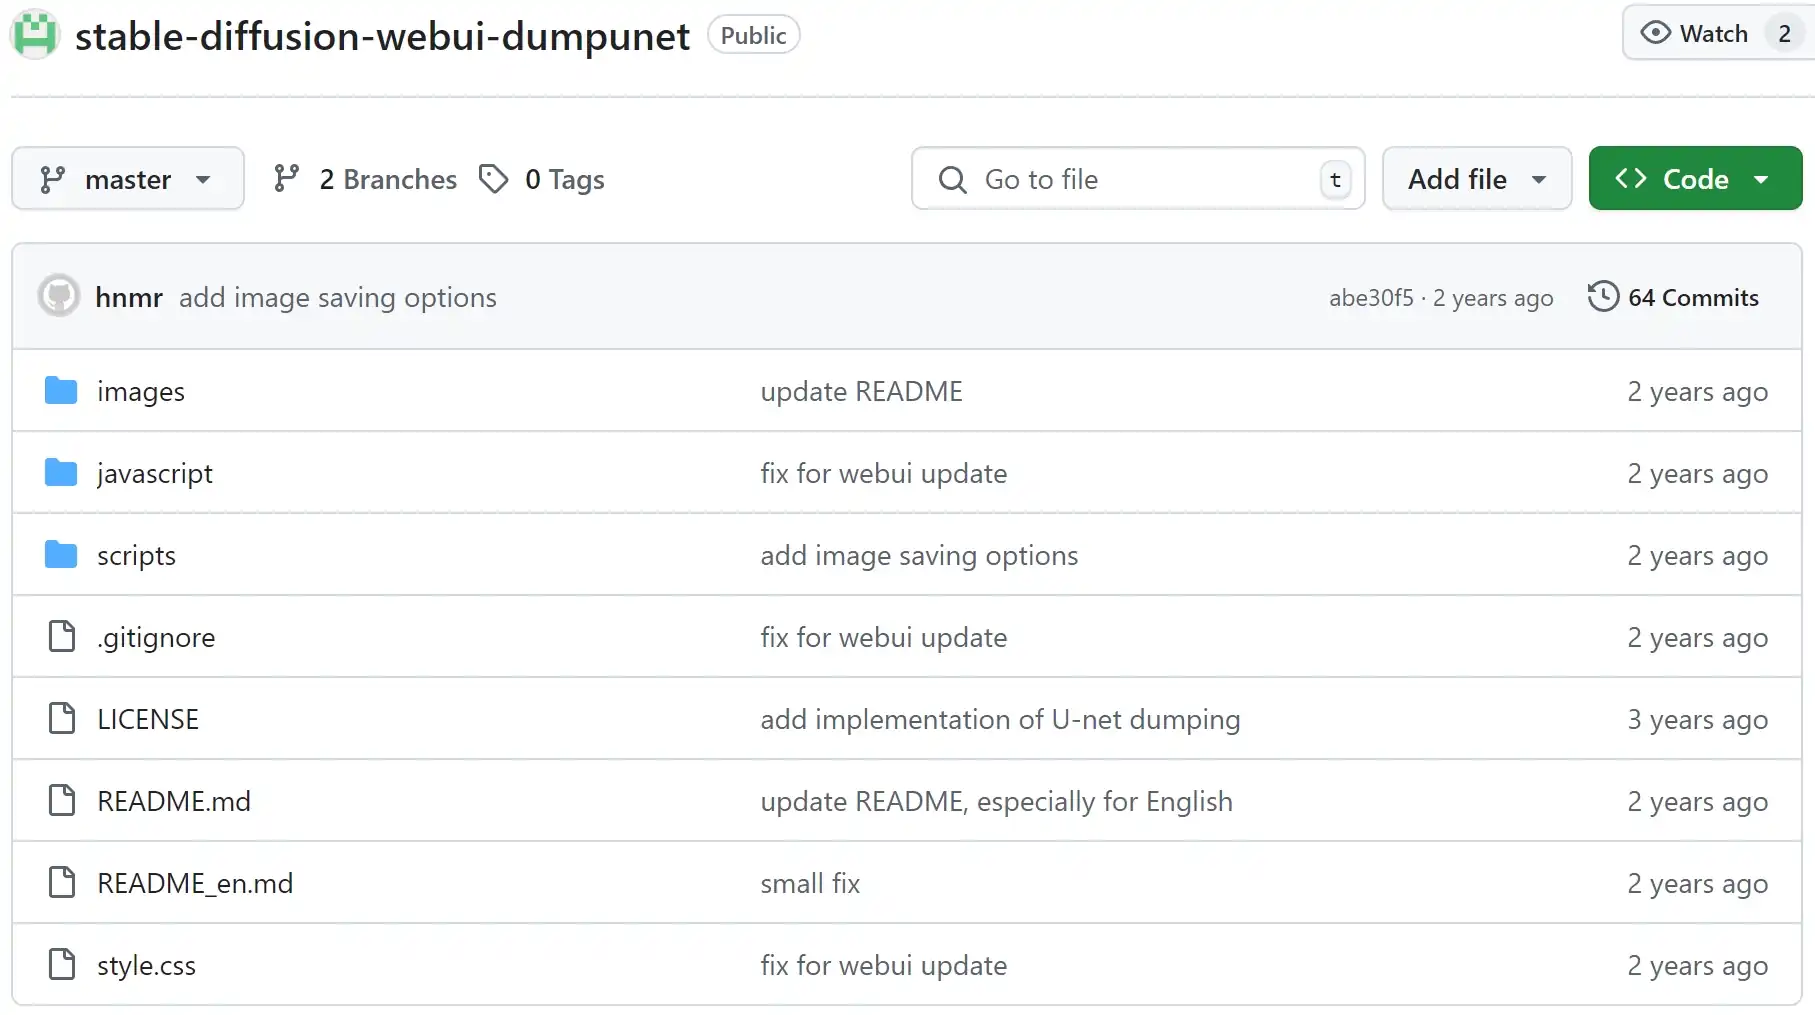This screenshot has height=1015, width=1815.
Task: Open update README commit for images
Action: 861,391
